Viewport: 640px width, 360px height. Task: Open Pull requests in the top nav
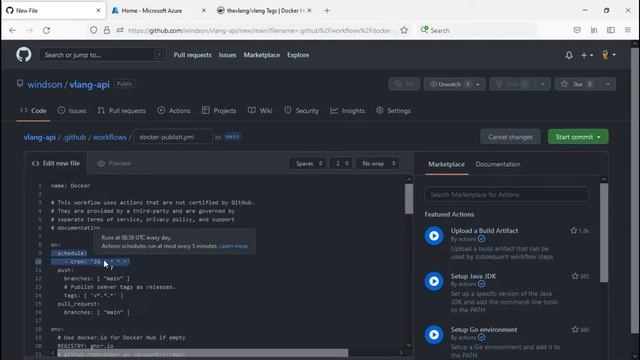[192, 55]
